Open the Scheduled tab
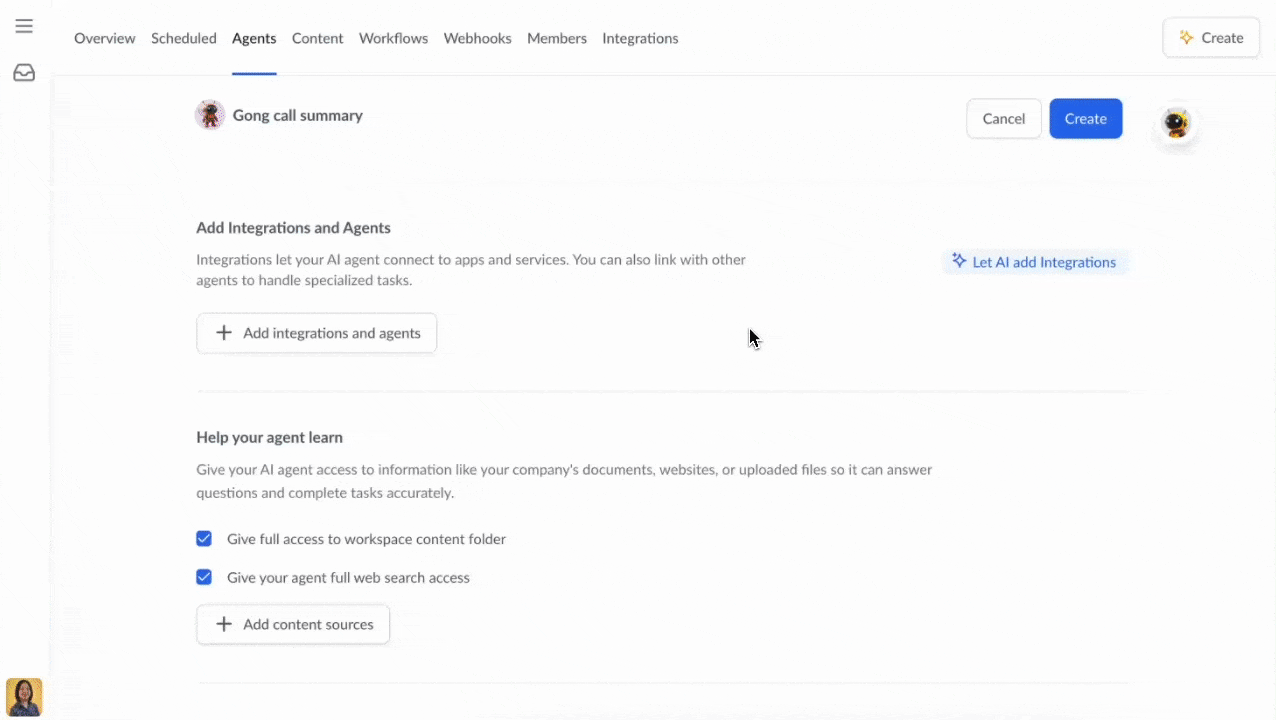 pos(184,38)
